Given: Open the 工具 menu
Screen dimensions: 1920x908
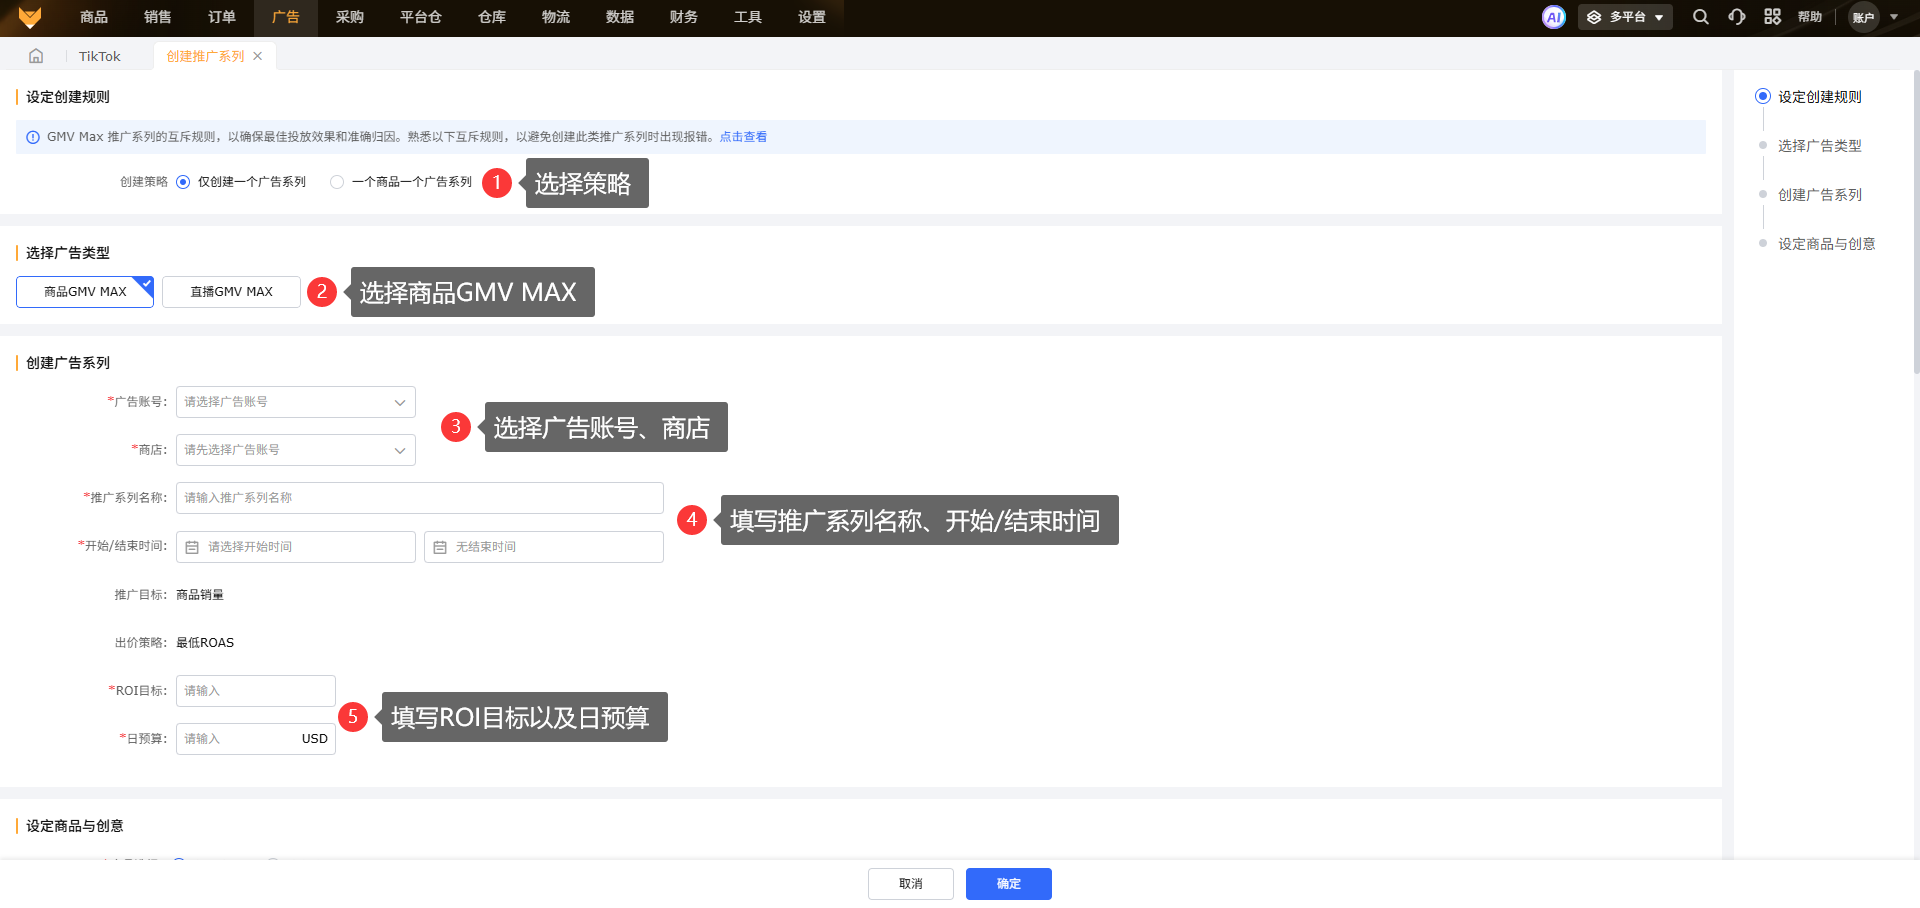Looking at the screenshot, I should 748,17.
